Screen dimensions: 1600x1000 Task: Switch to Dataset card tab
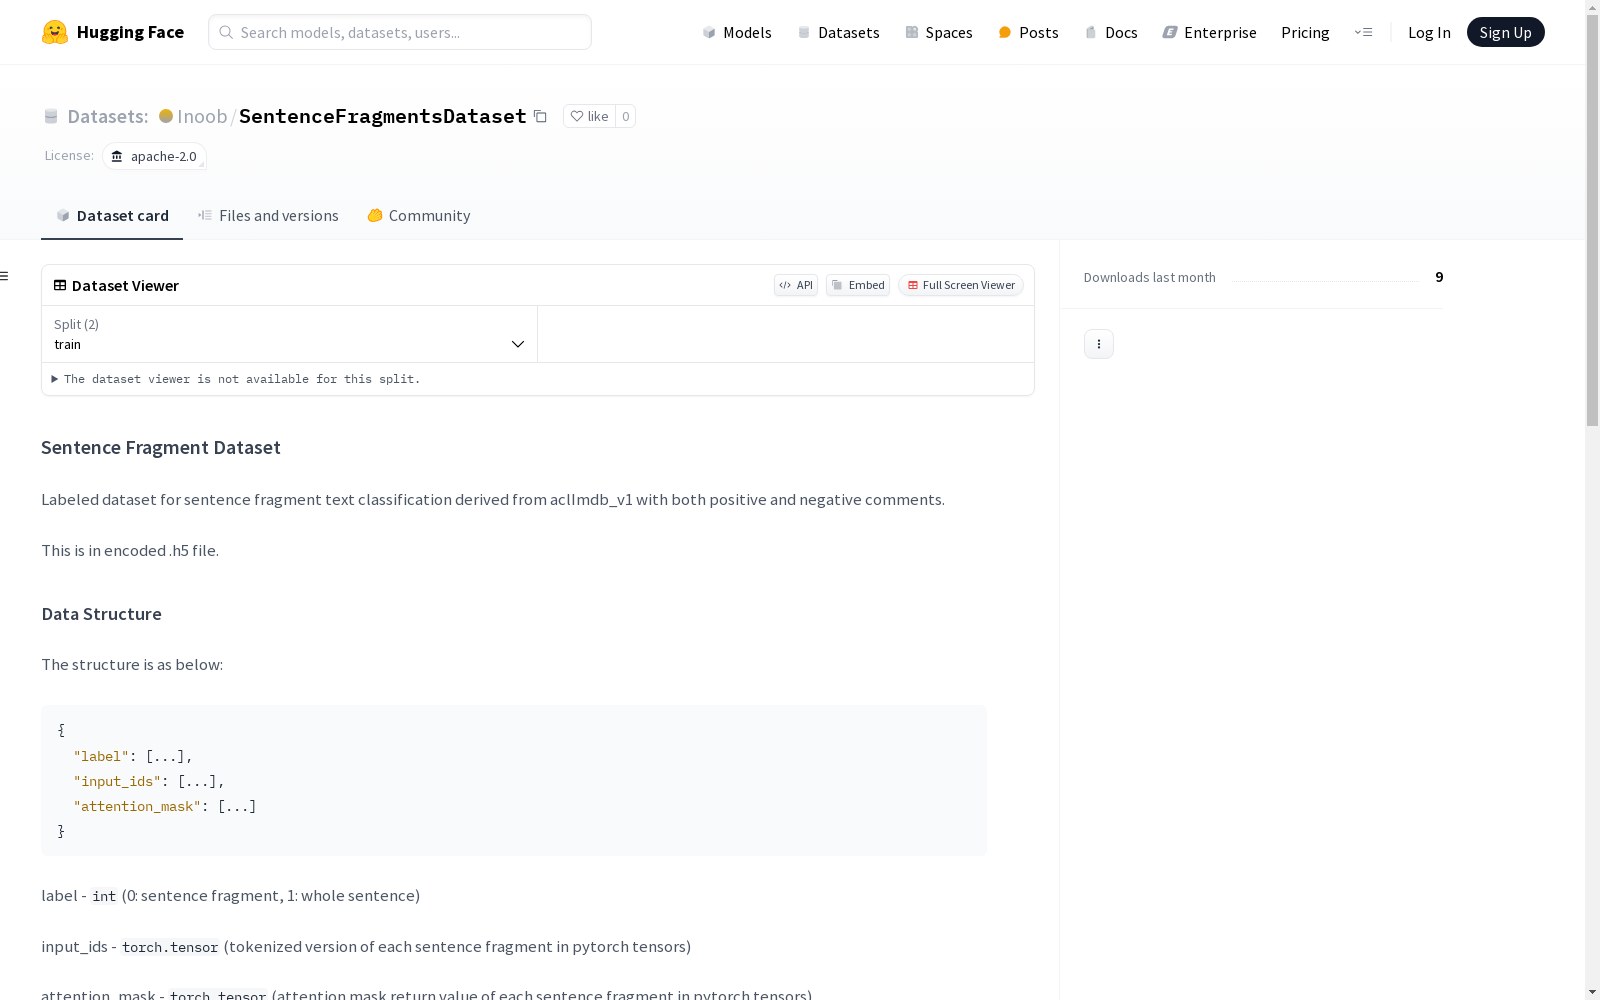pyautogui.click(x=112, y=216)
